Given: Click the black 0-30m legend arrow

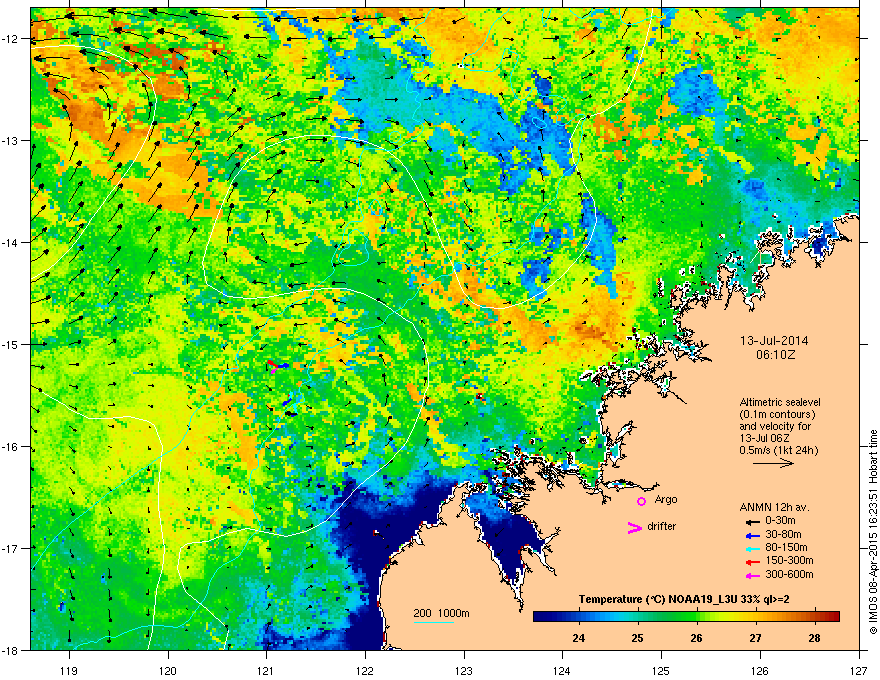Looking at the screenshot, I should (753, 522).
